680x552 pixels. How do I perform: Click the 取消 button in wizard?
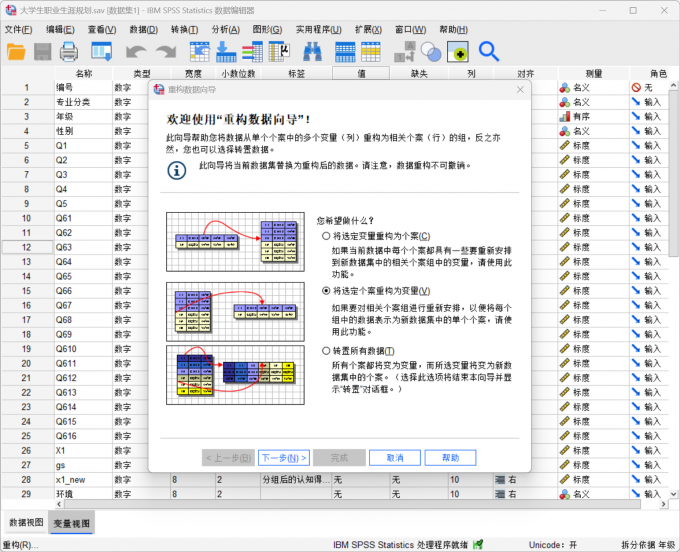(x=395, y=458)
